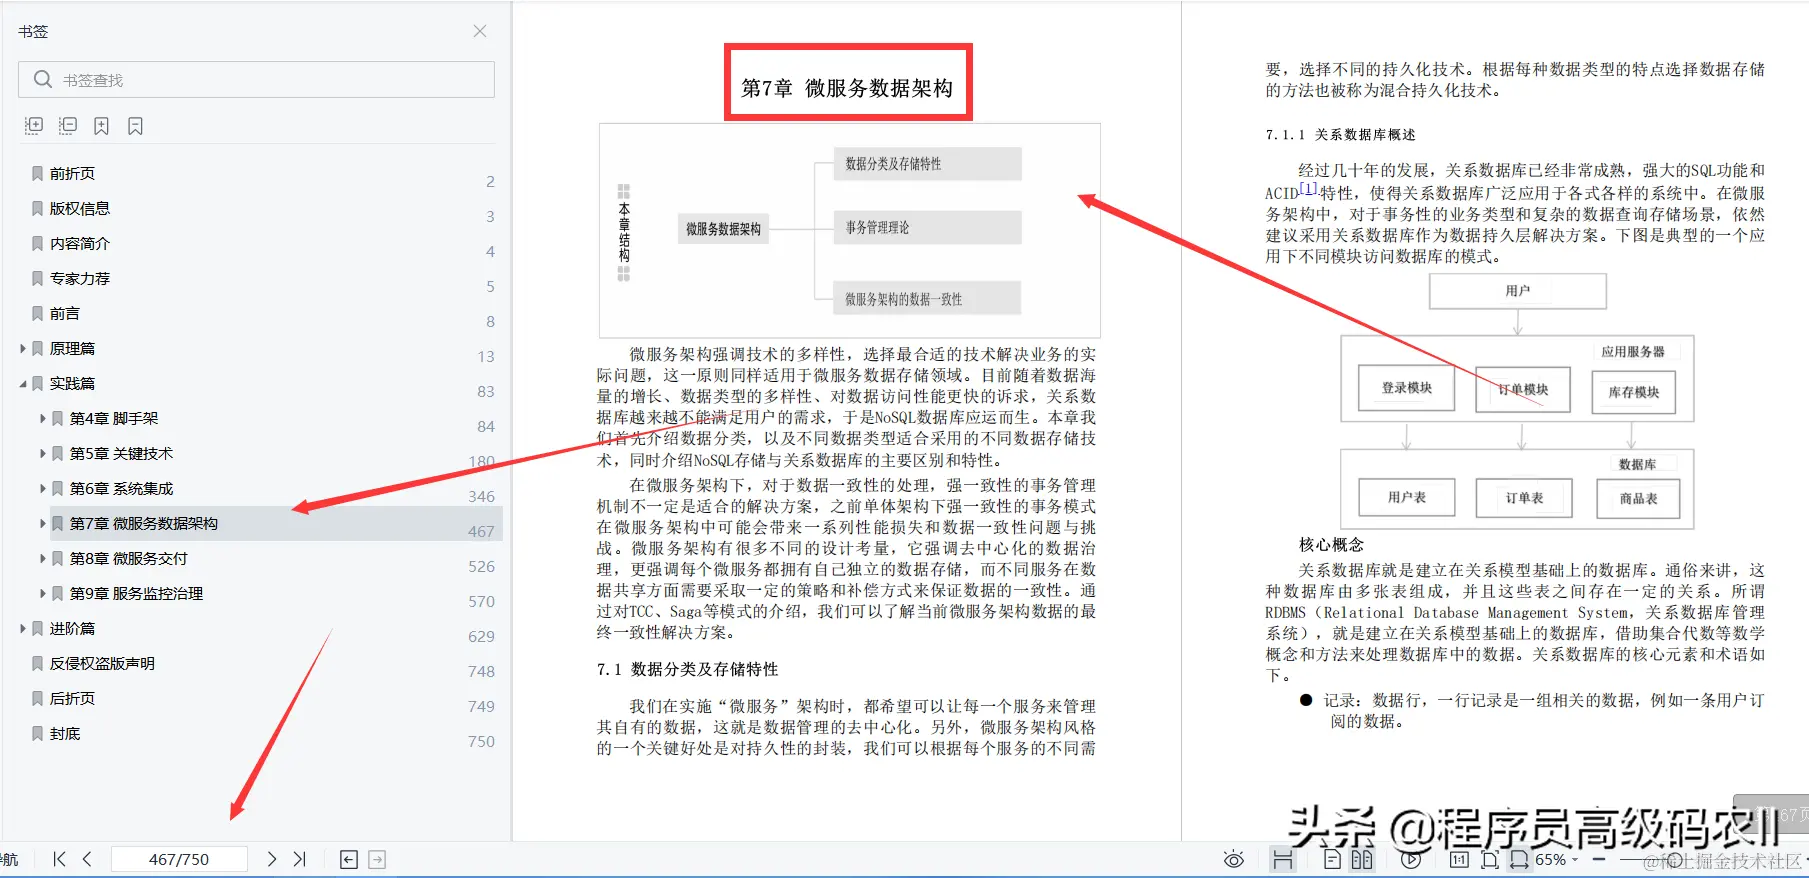Fit the page to window width
The width and height of the screenshot is (1809, 878).
point(1519,859)
